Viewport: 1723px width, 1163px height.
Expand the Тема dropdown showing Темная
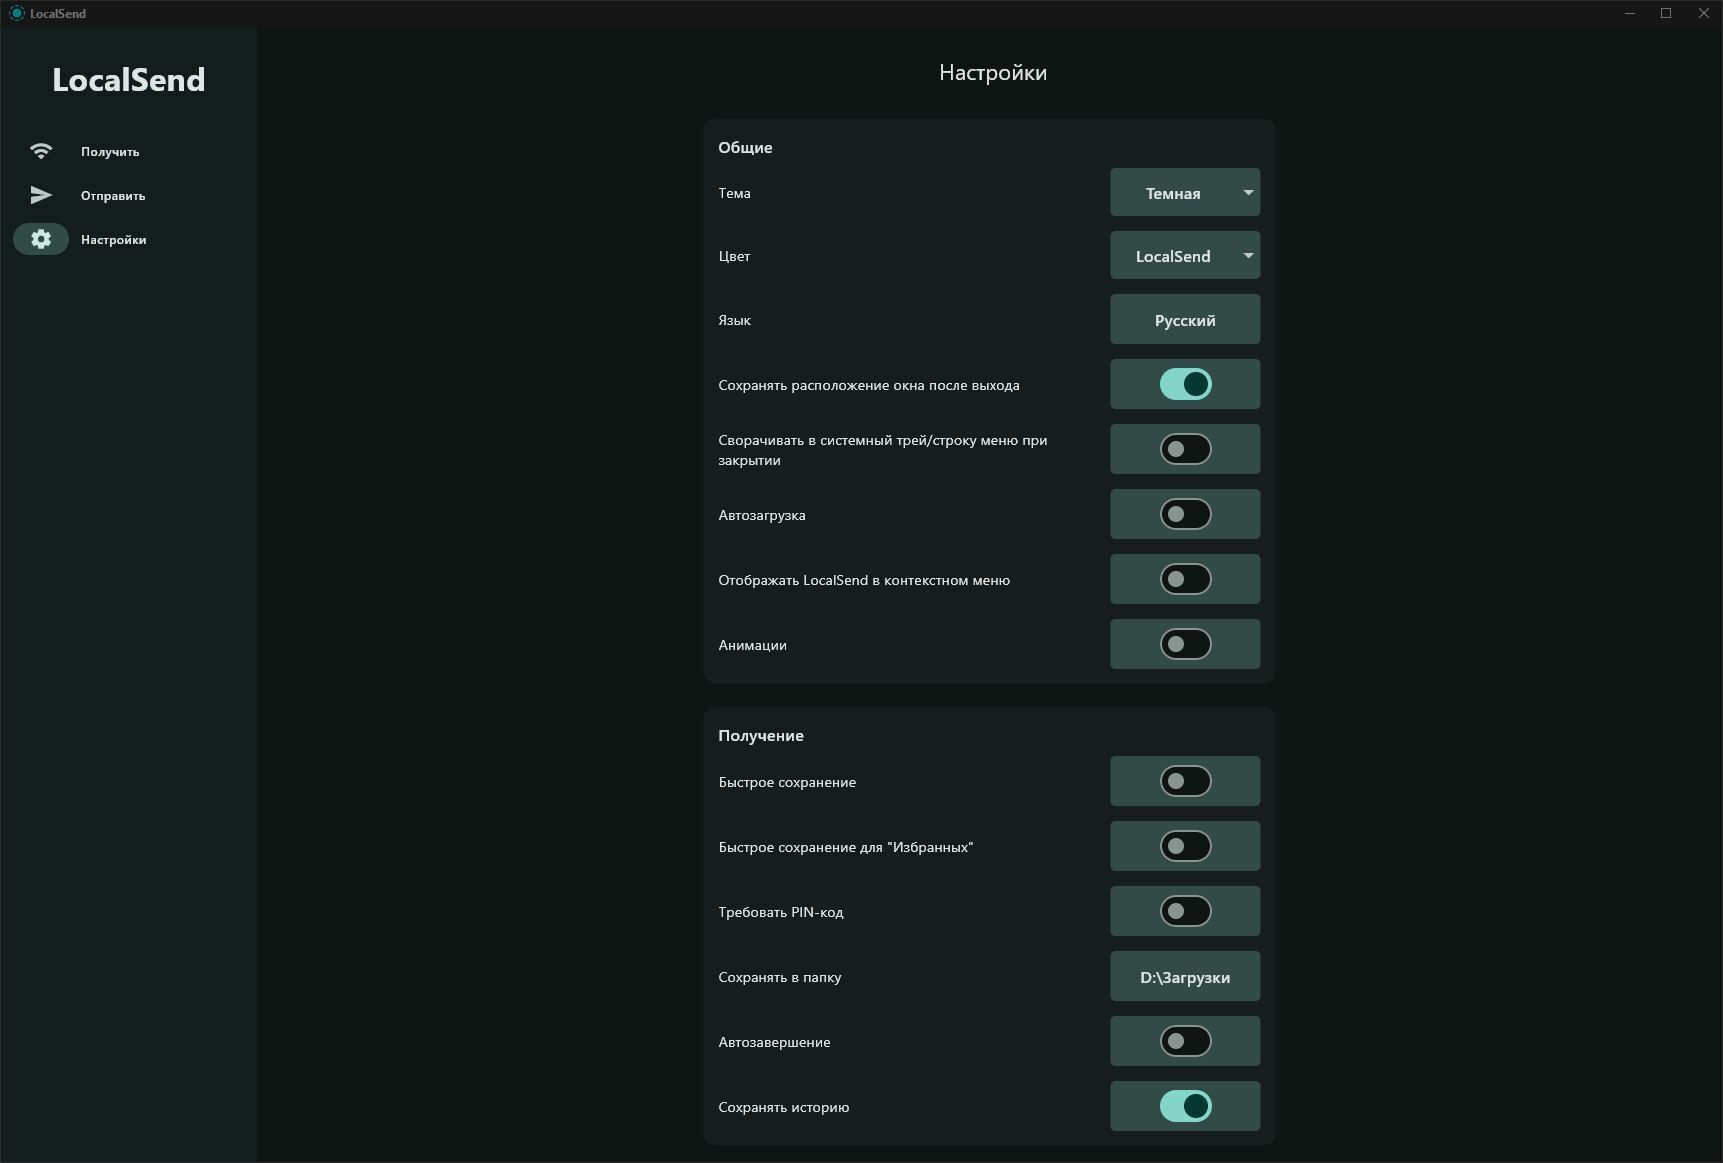1173,193
